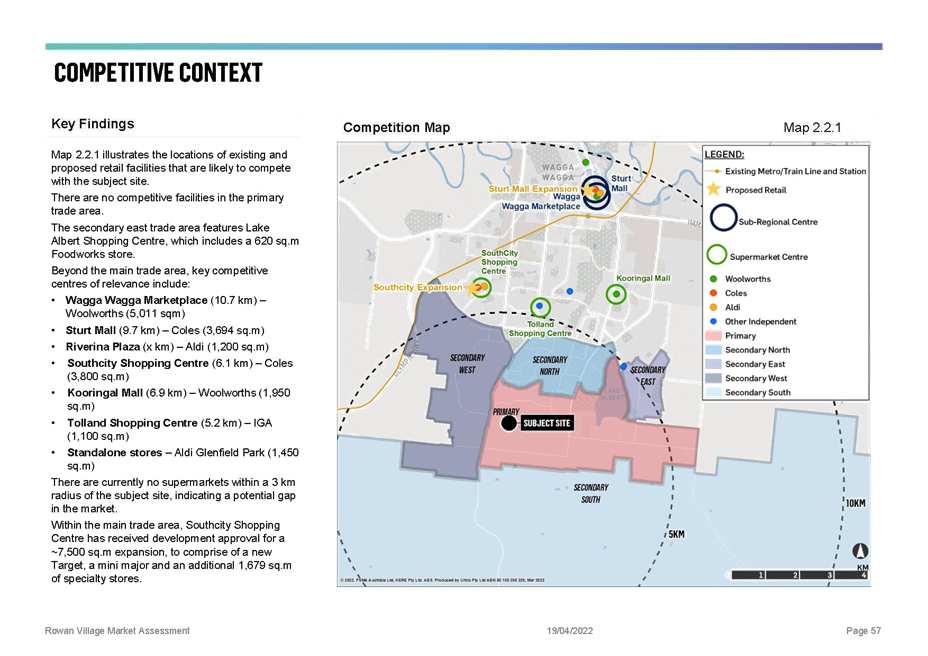
Task: Click the Southcity Expansion star marker
Action: 472,288
